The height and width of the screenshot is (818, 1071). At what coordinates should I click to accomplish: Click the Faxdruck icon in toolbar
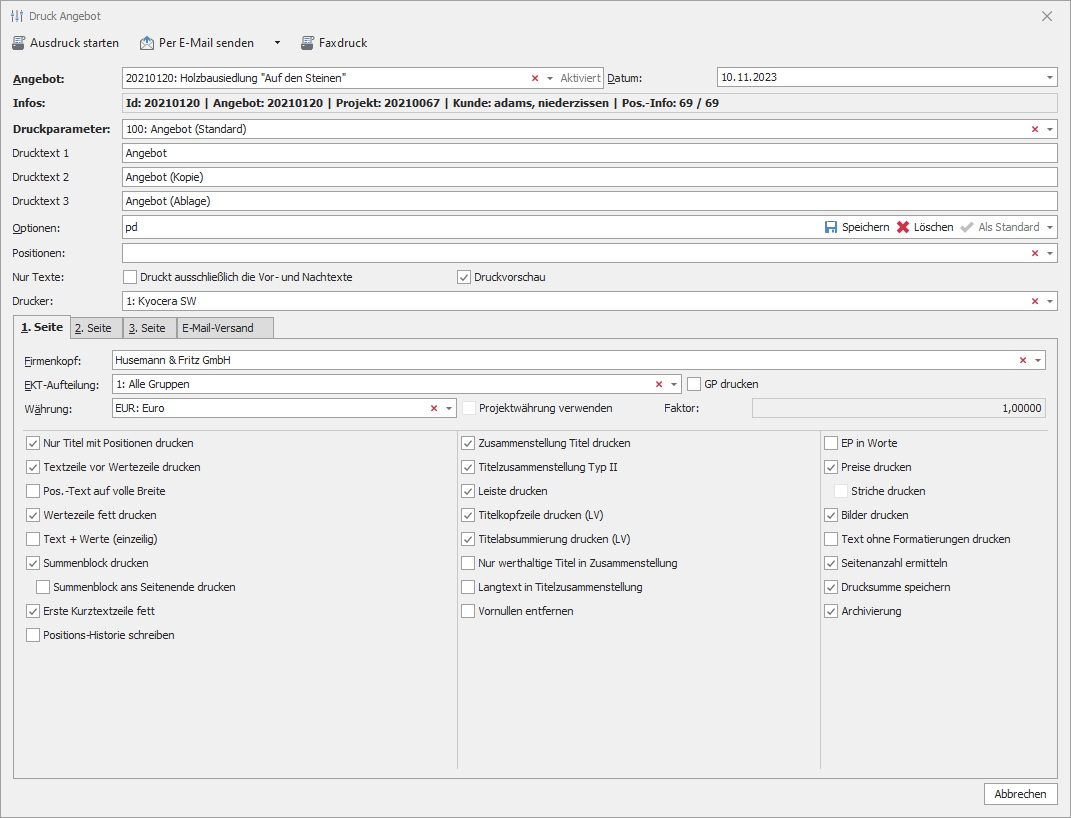307,43
